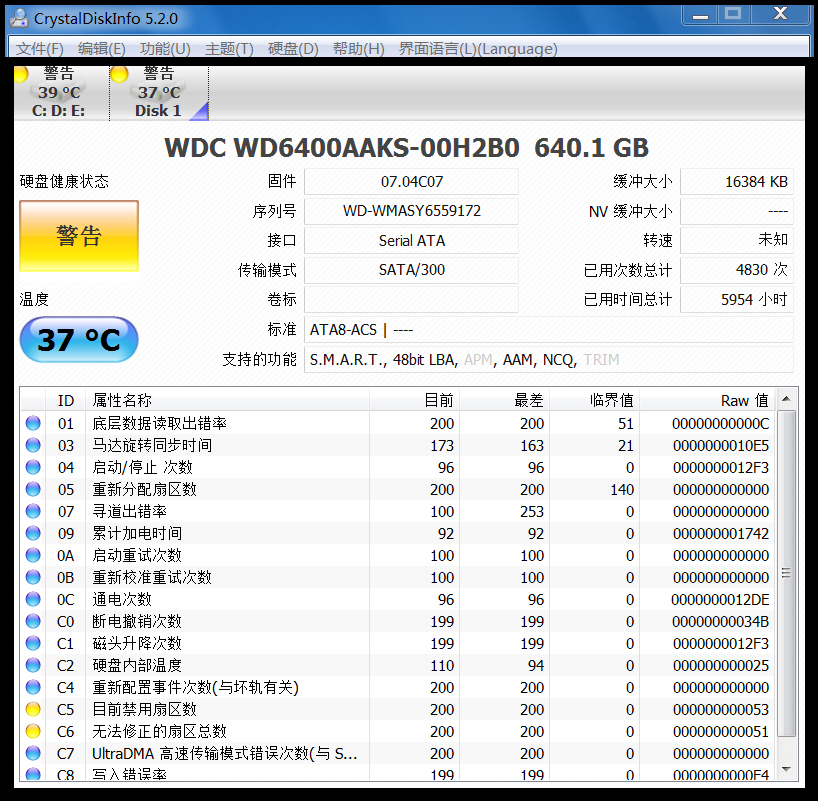Click the Raw 值 column header
This screenshot has width=818, height=801.
[x=707, y=400]
